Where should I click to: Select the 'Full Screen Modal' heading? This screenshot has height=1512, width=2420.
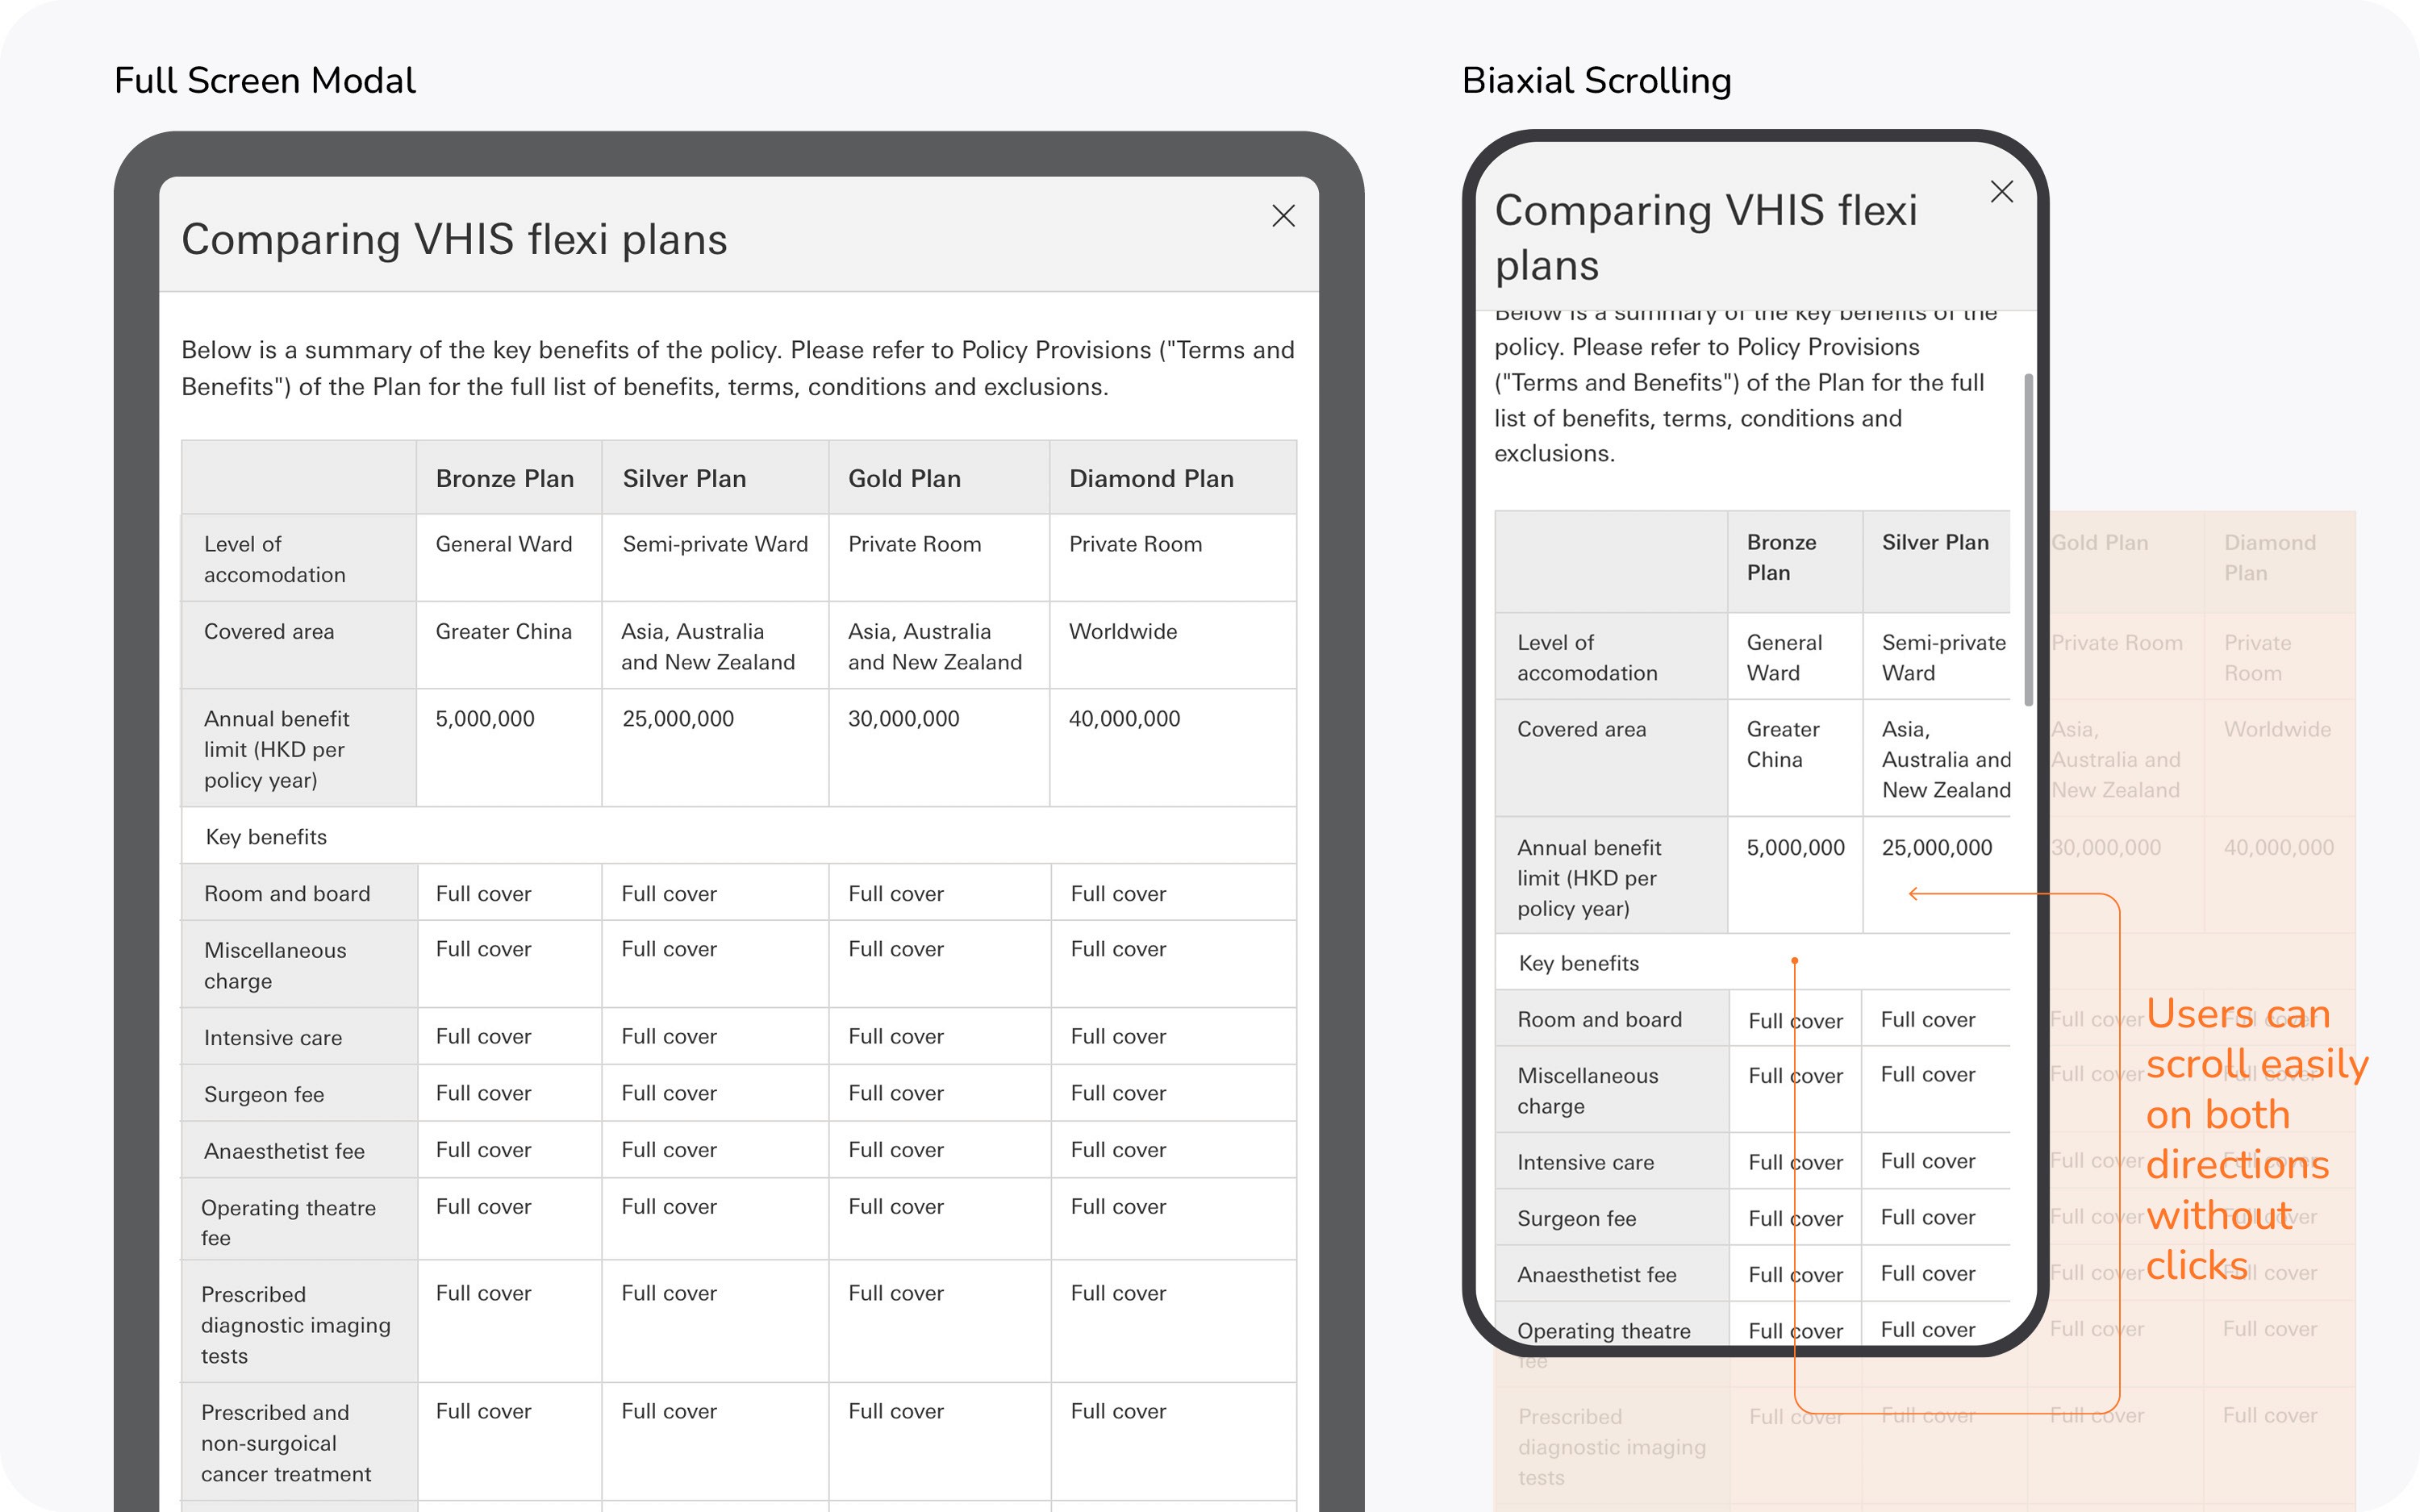click(x=265, y=81)
